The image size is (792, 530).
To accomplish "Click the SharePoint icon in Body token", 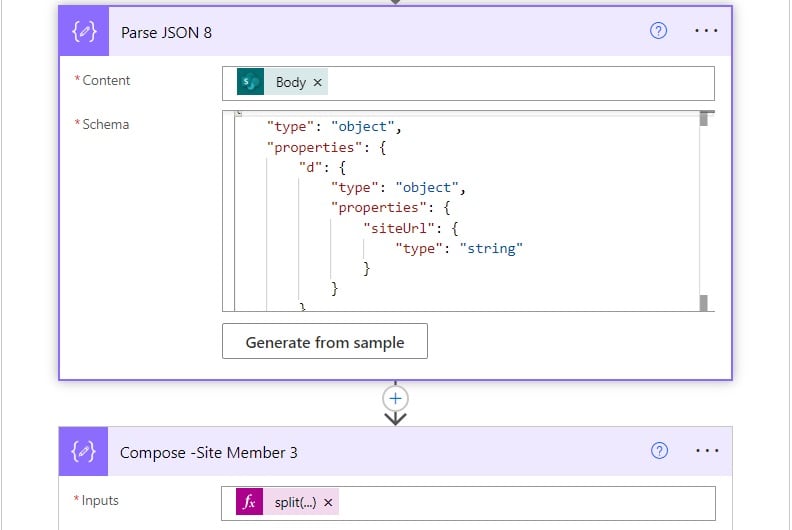I will click(251, 82).
